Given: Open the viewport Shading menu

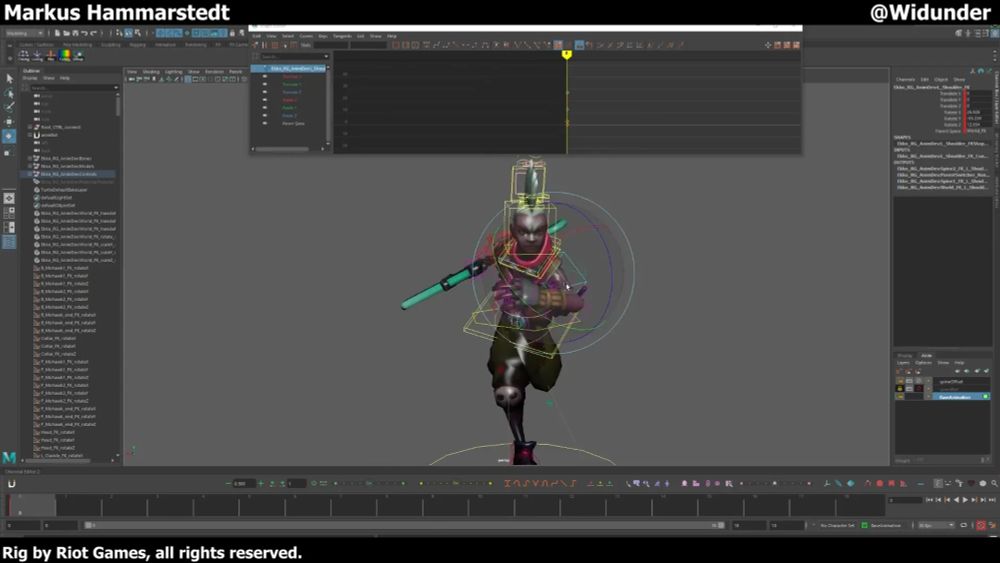Looking at the screenshot, I should click(x=151, y=71).
